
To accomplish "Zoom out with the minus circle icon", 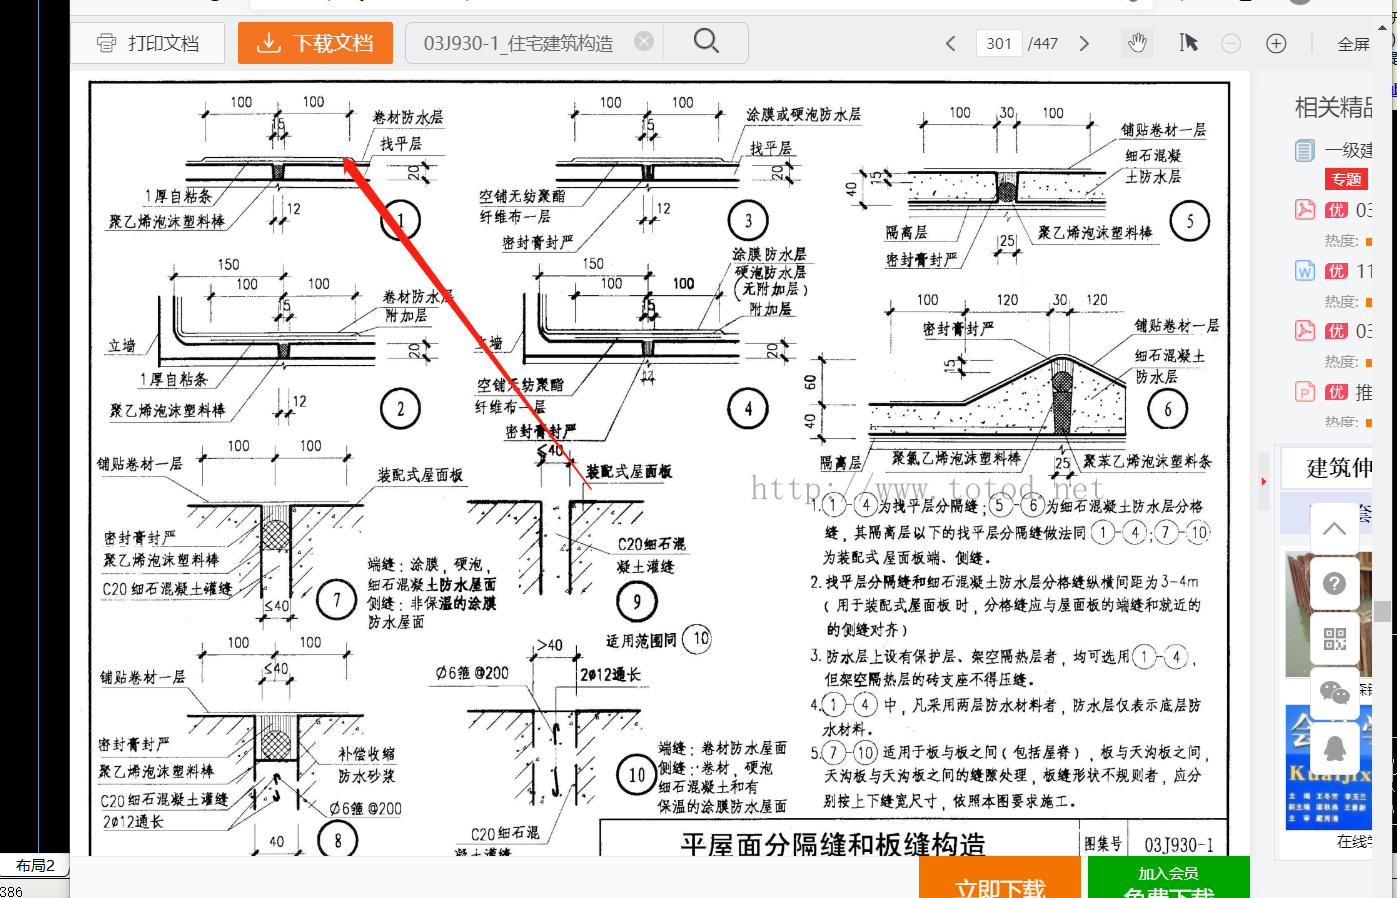I will click(1232, 43).
